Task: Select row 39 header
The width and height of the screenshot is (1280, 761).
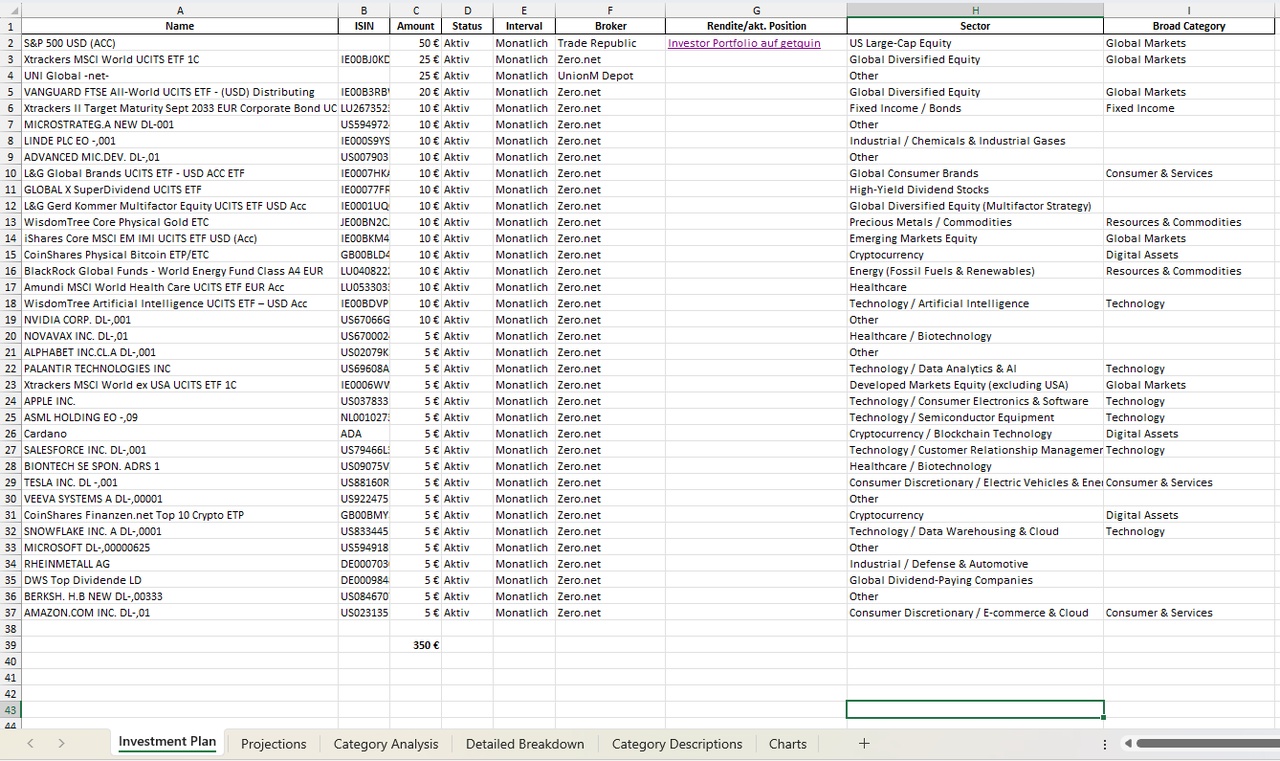Action: [11, 645]
